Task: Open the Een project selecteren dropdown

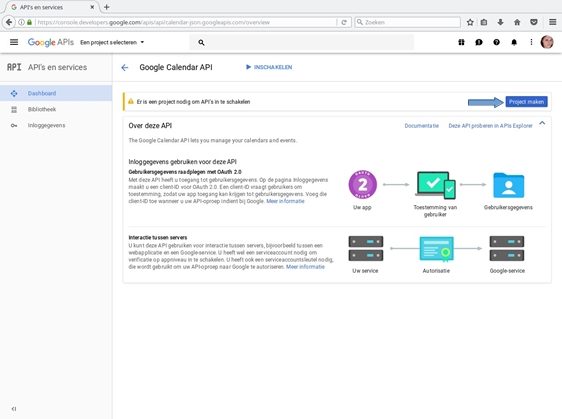Action: 112,42
